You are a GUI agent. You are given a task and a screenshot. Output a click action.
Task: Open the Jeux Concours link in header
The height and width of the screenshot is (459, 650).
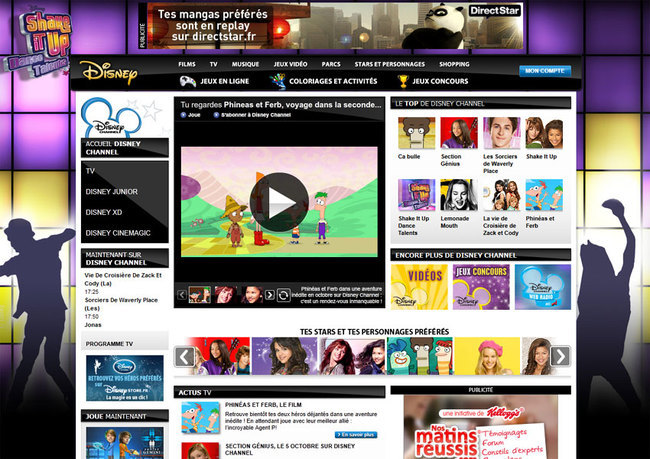tap(440, 81)
